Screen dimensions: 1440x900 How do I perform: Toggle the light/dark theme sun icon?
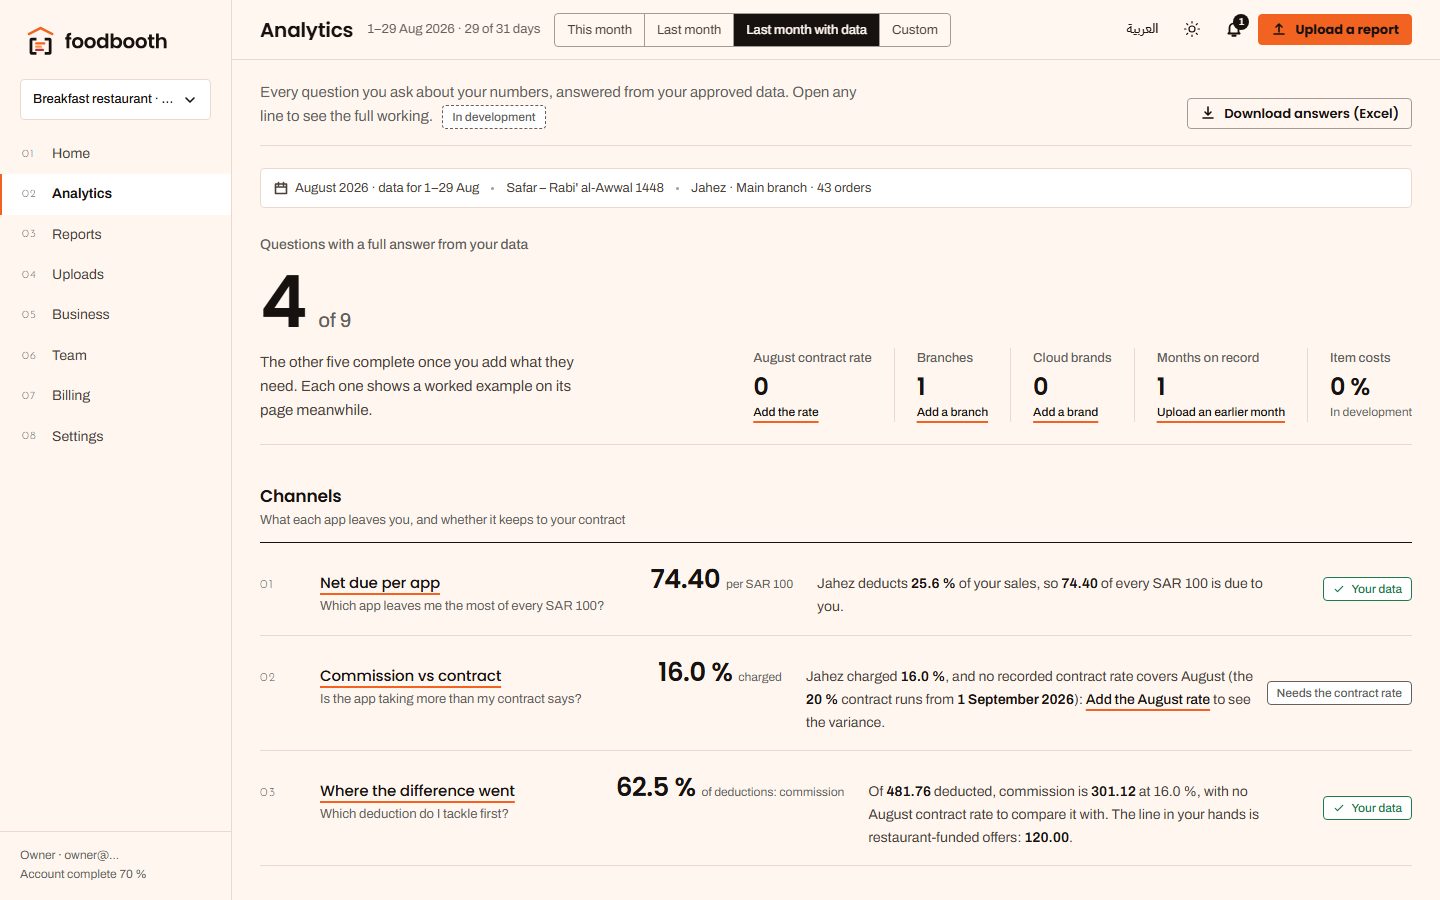(1192, 30)
